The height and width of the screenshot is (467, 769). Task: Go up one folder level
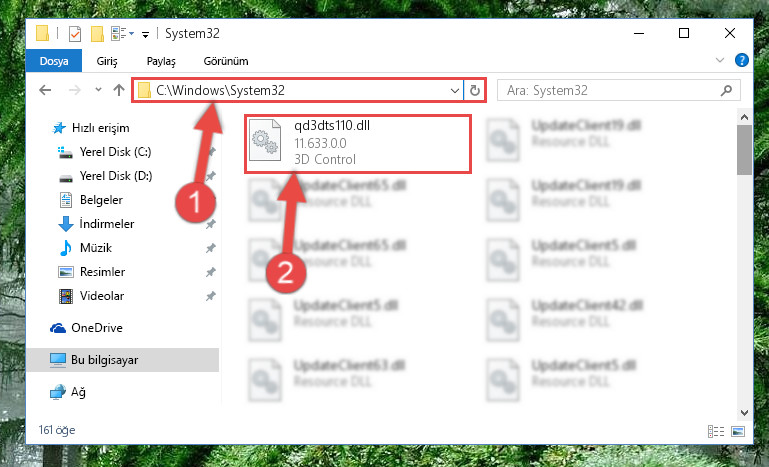[x=119, y=90]
